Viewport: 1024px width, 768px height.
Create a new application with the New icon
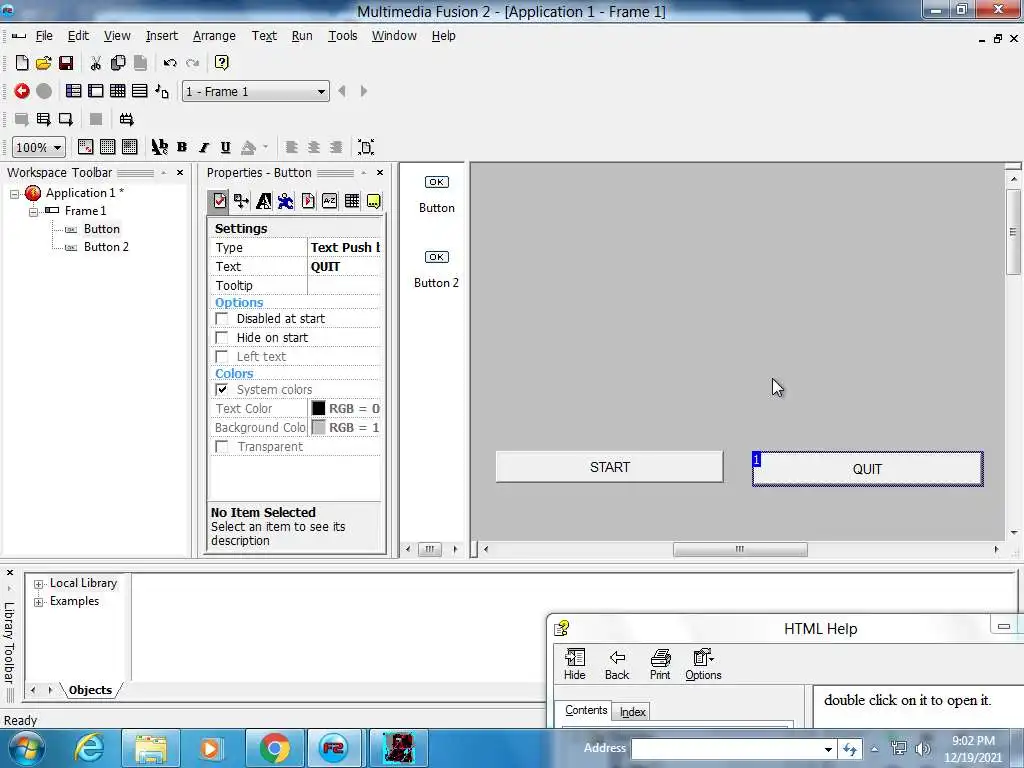point(22,63)
